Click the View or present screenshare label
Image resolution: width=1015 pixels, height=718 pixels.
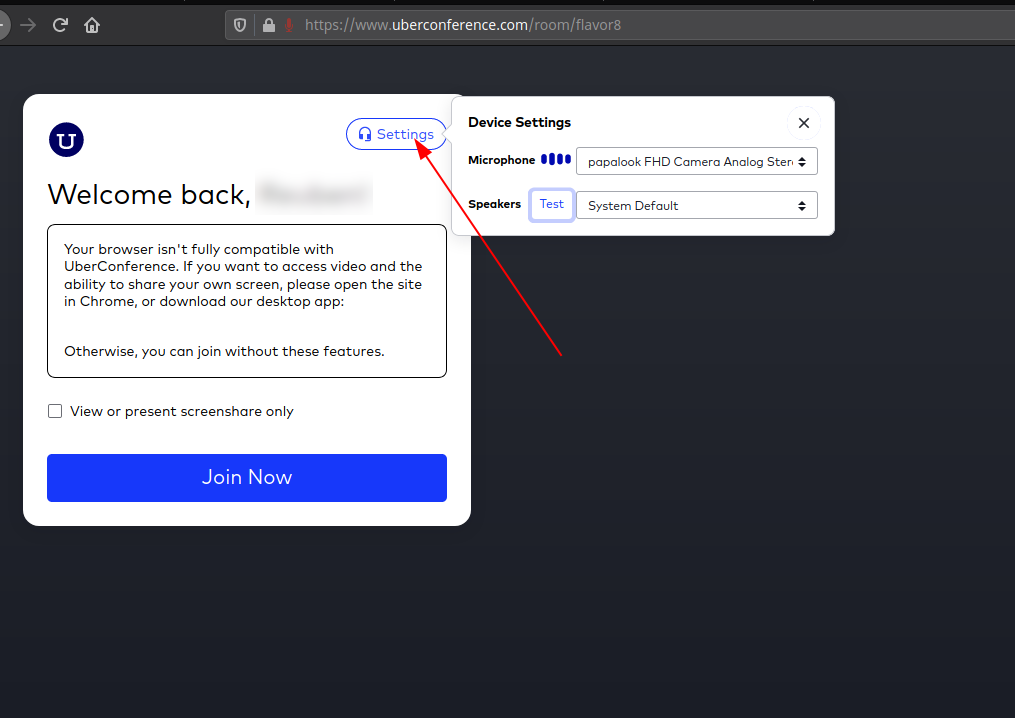(181, 411)
